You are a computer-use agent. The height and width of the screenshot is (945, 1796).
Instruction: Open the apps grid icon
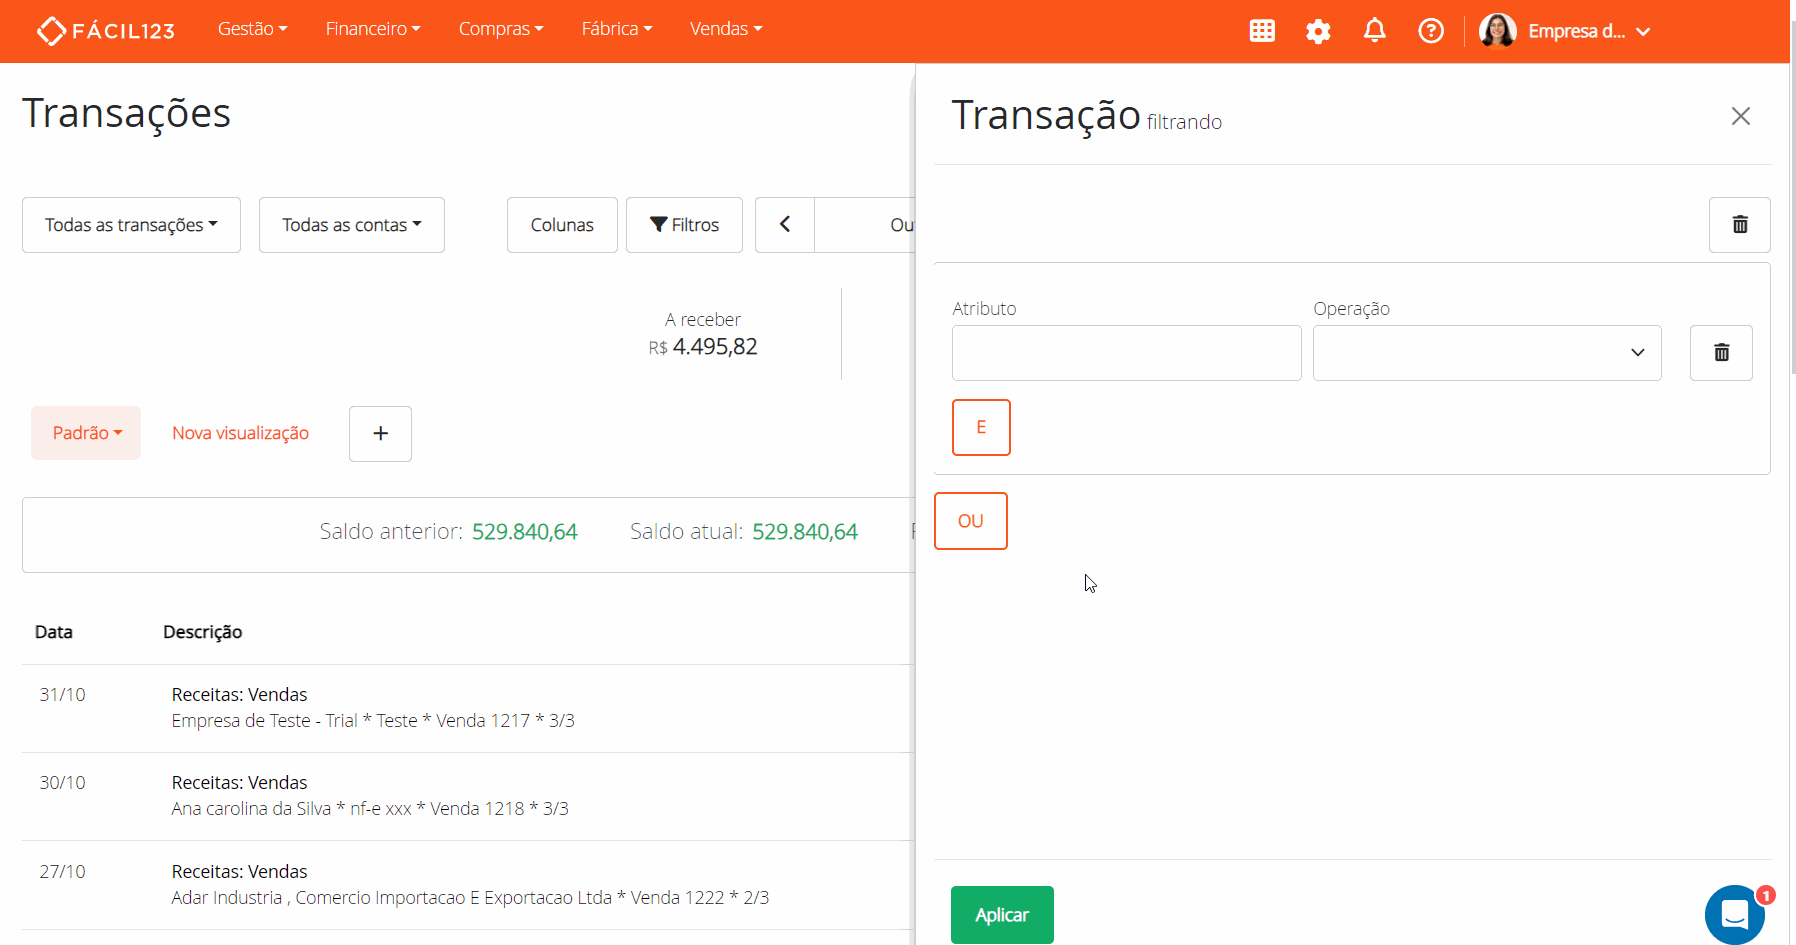coord(1262,31)
